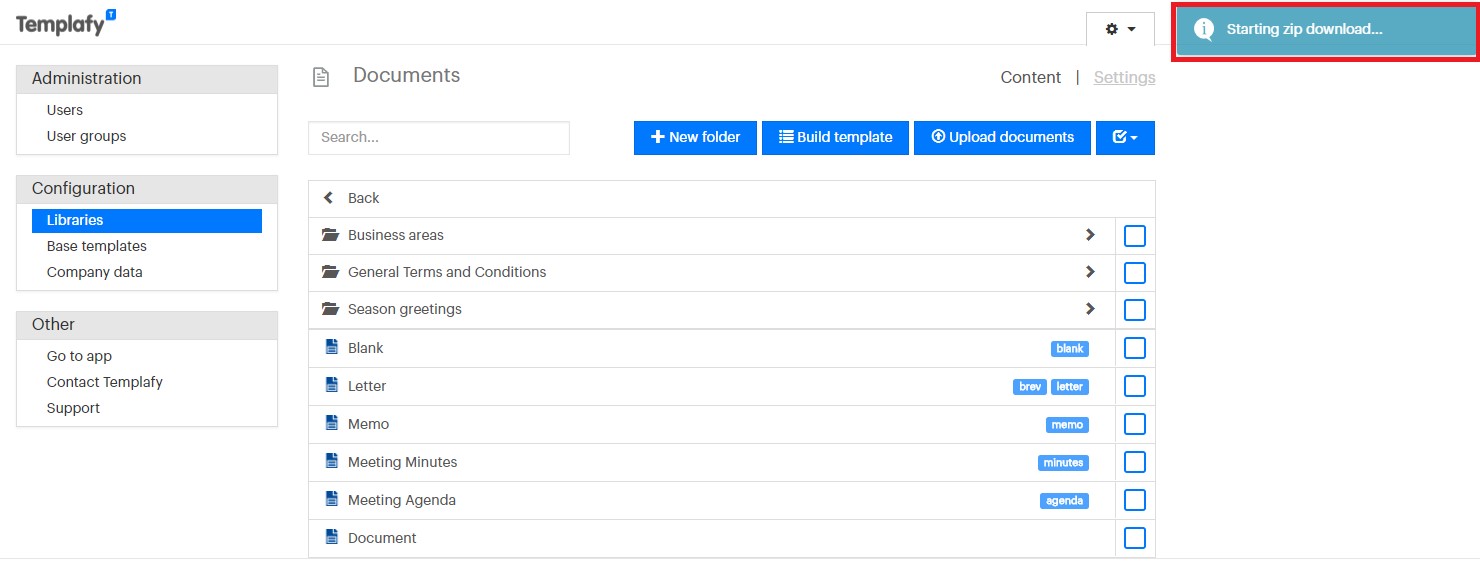Click the Blank document file icon
The image size is (1480, 581).
(x=331, y=347)
